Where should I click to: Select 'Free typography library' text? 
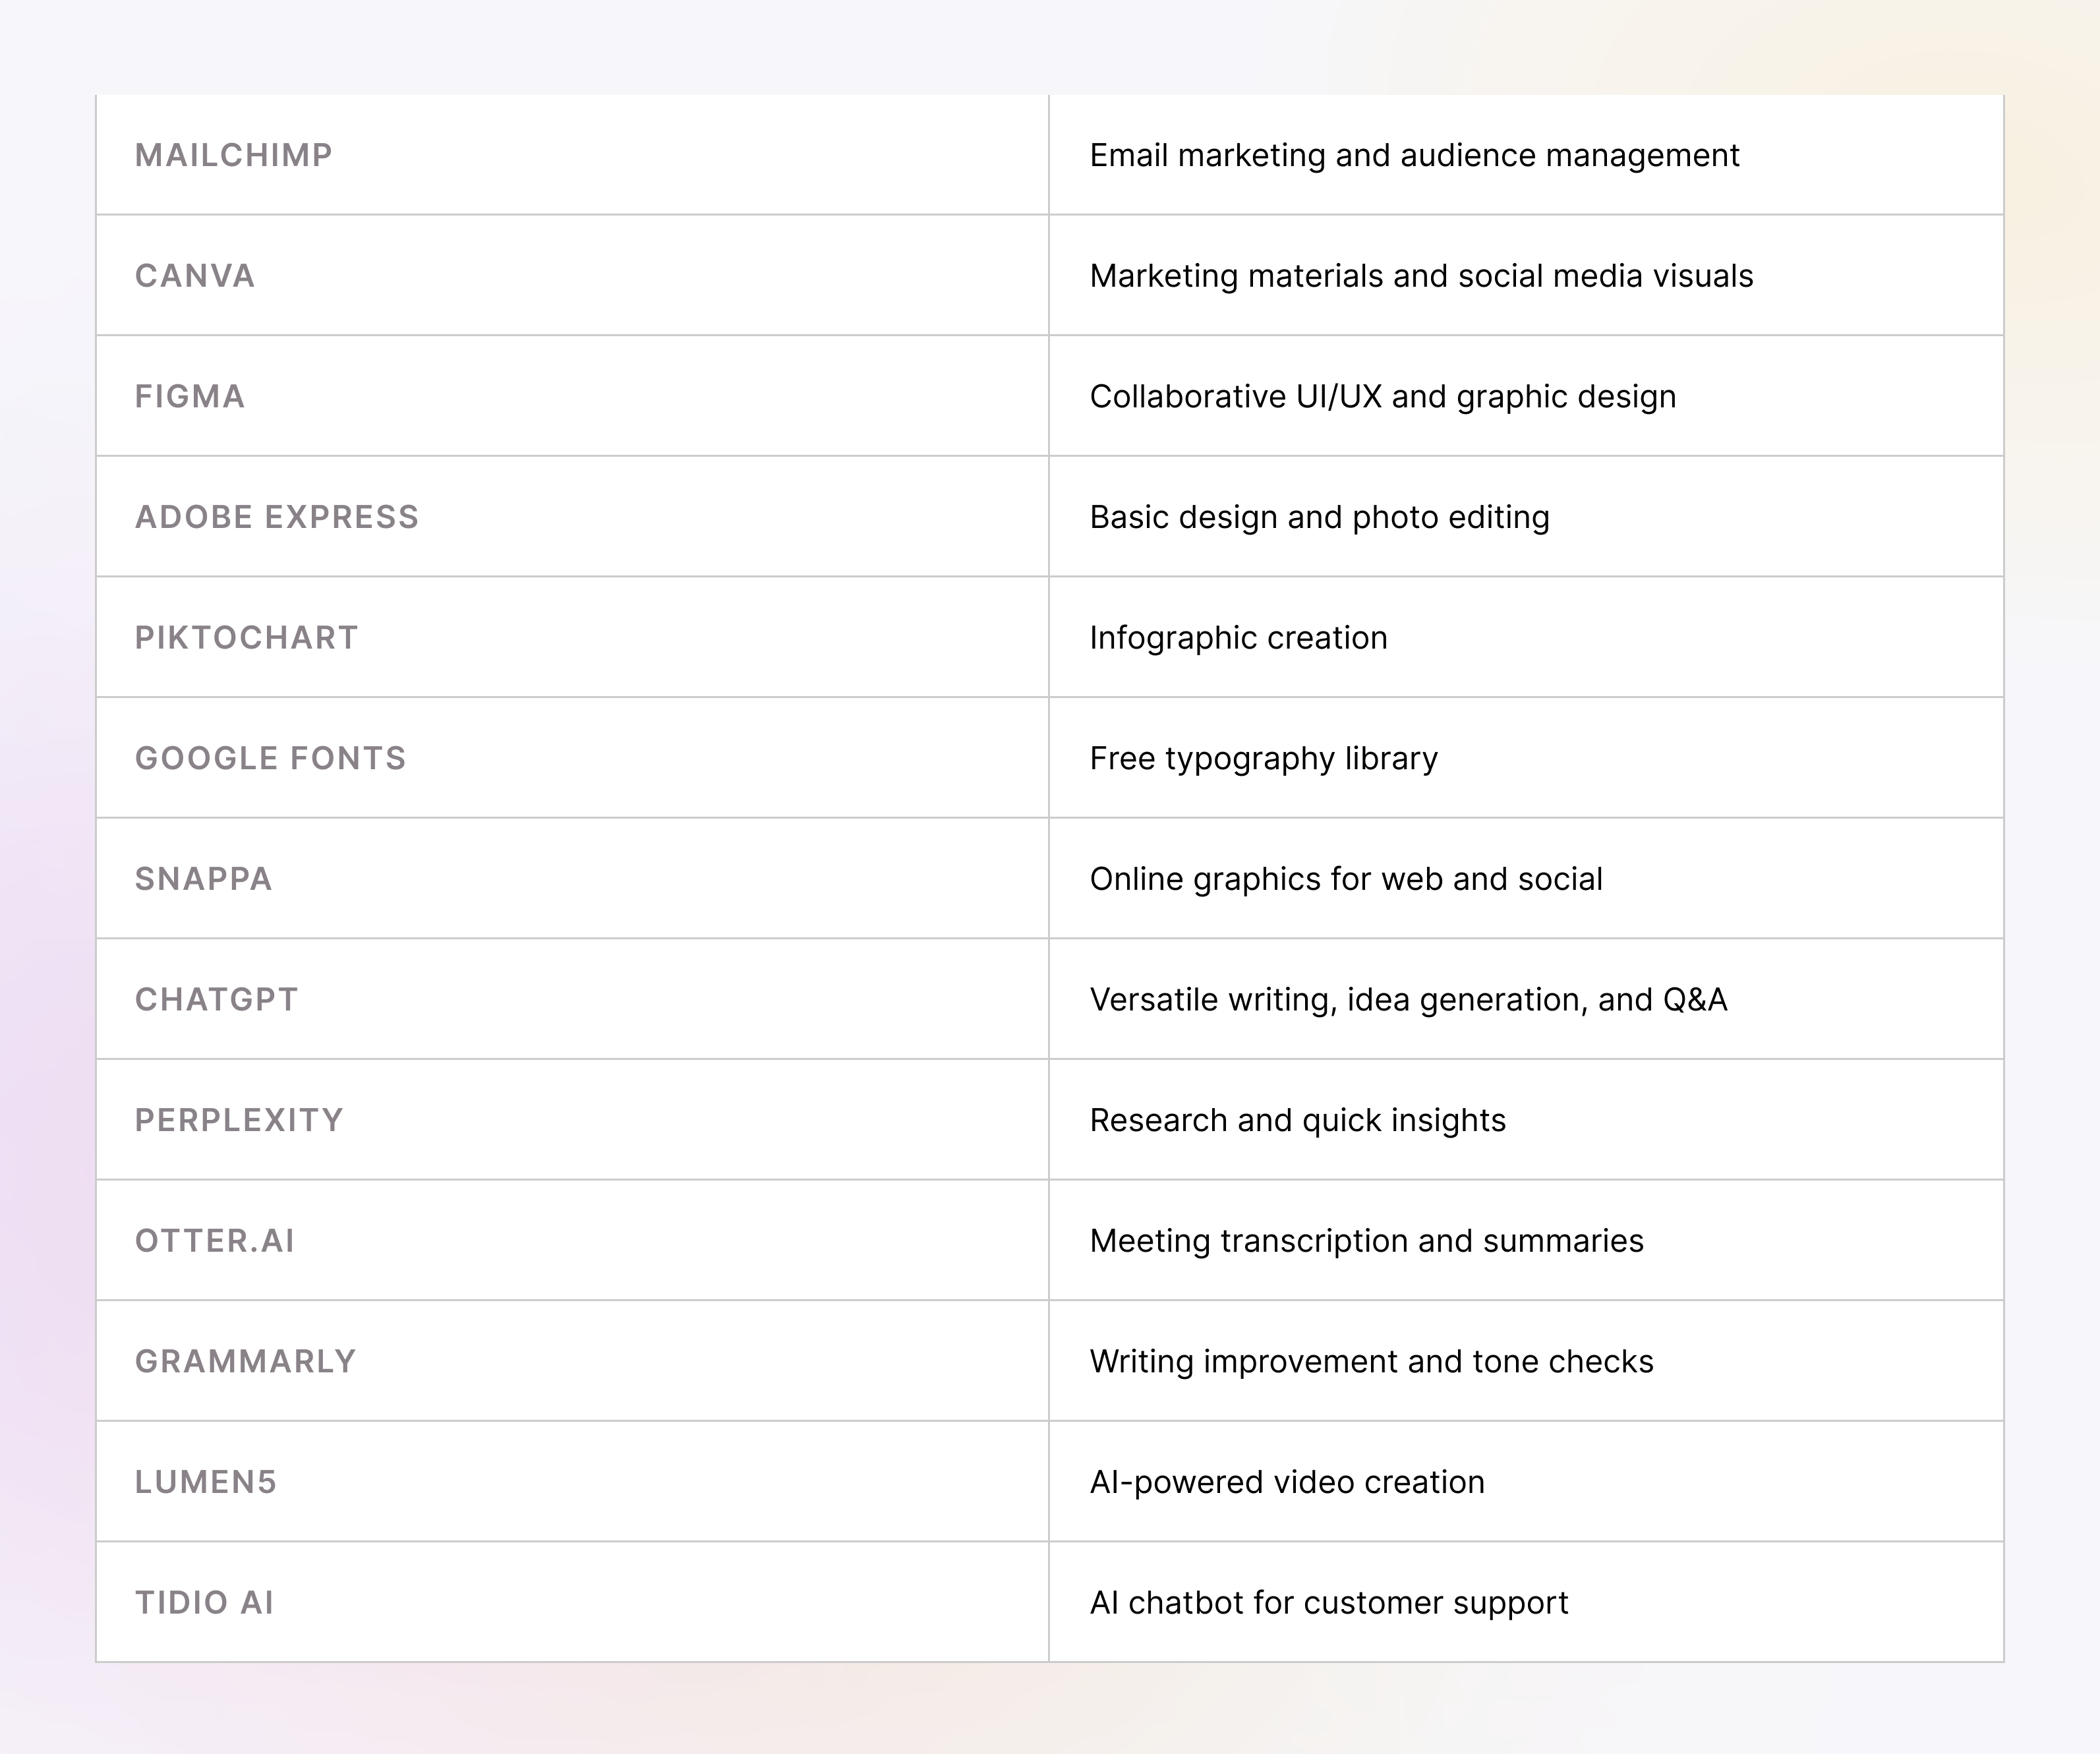[x=1264, y=759]
